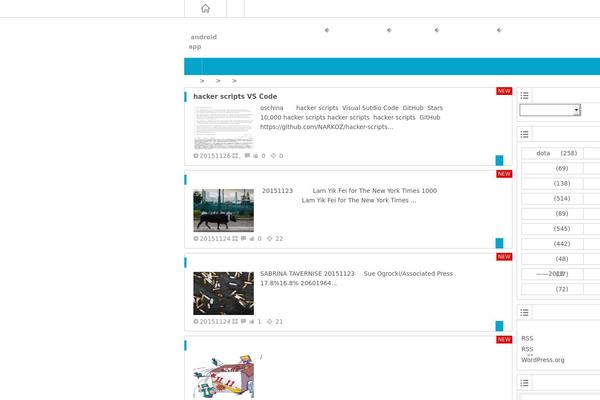
Task: Click the views icon on hacker scripts post
Action: pos(273,156)
